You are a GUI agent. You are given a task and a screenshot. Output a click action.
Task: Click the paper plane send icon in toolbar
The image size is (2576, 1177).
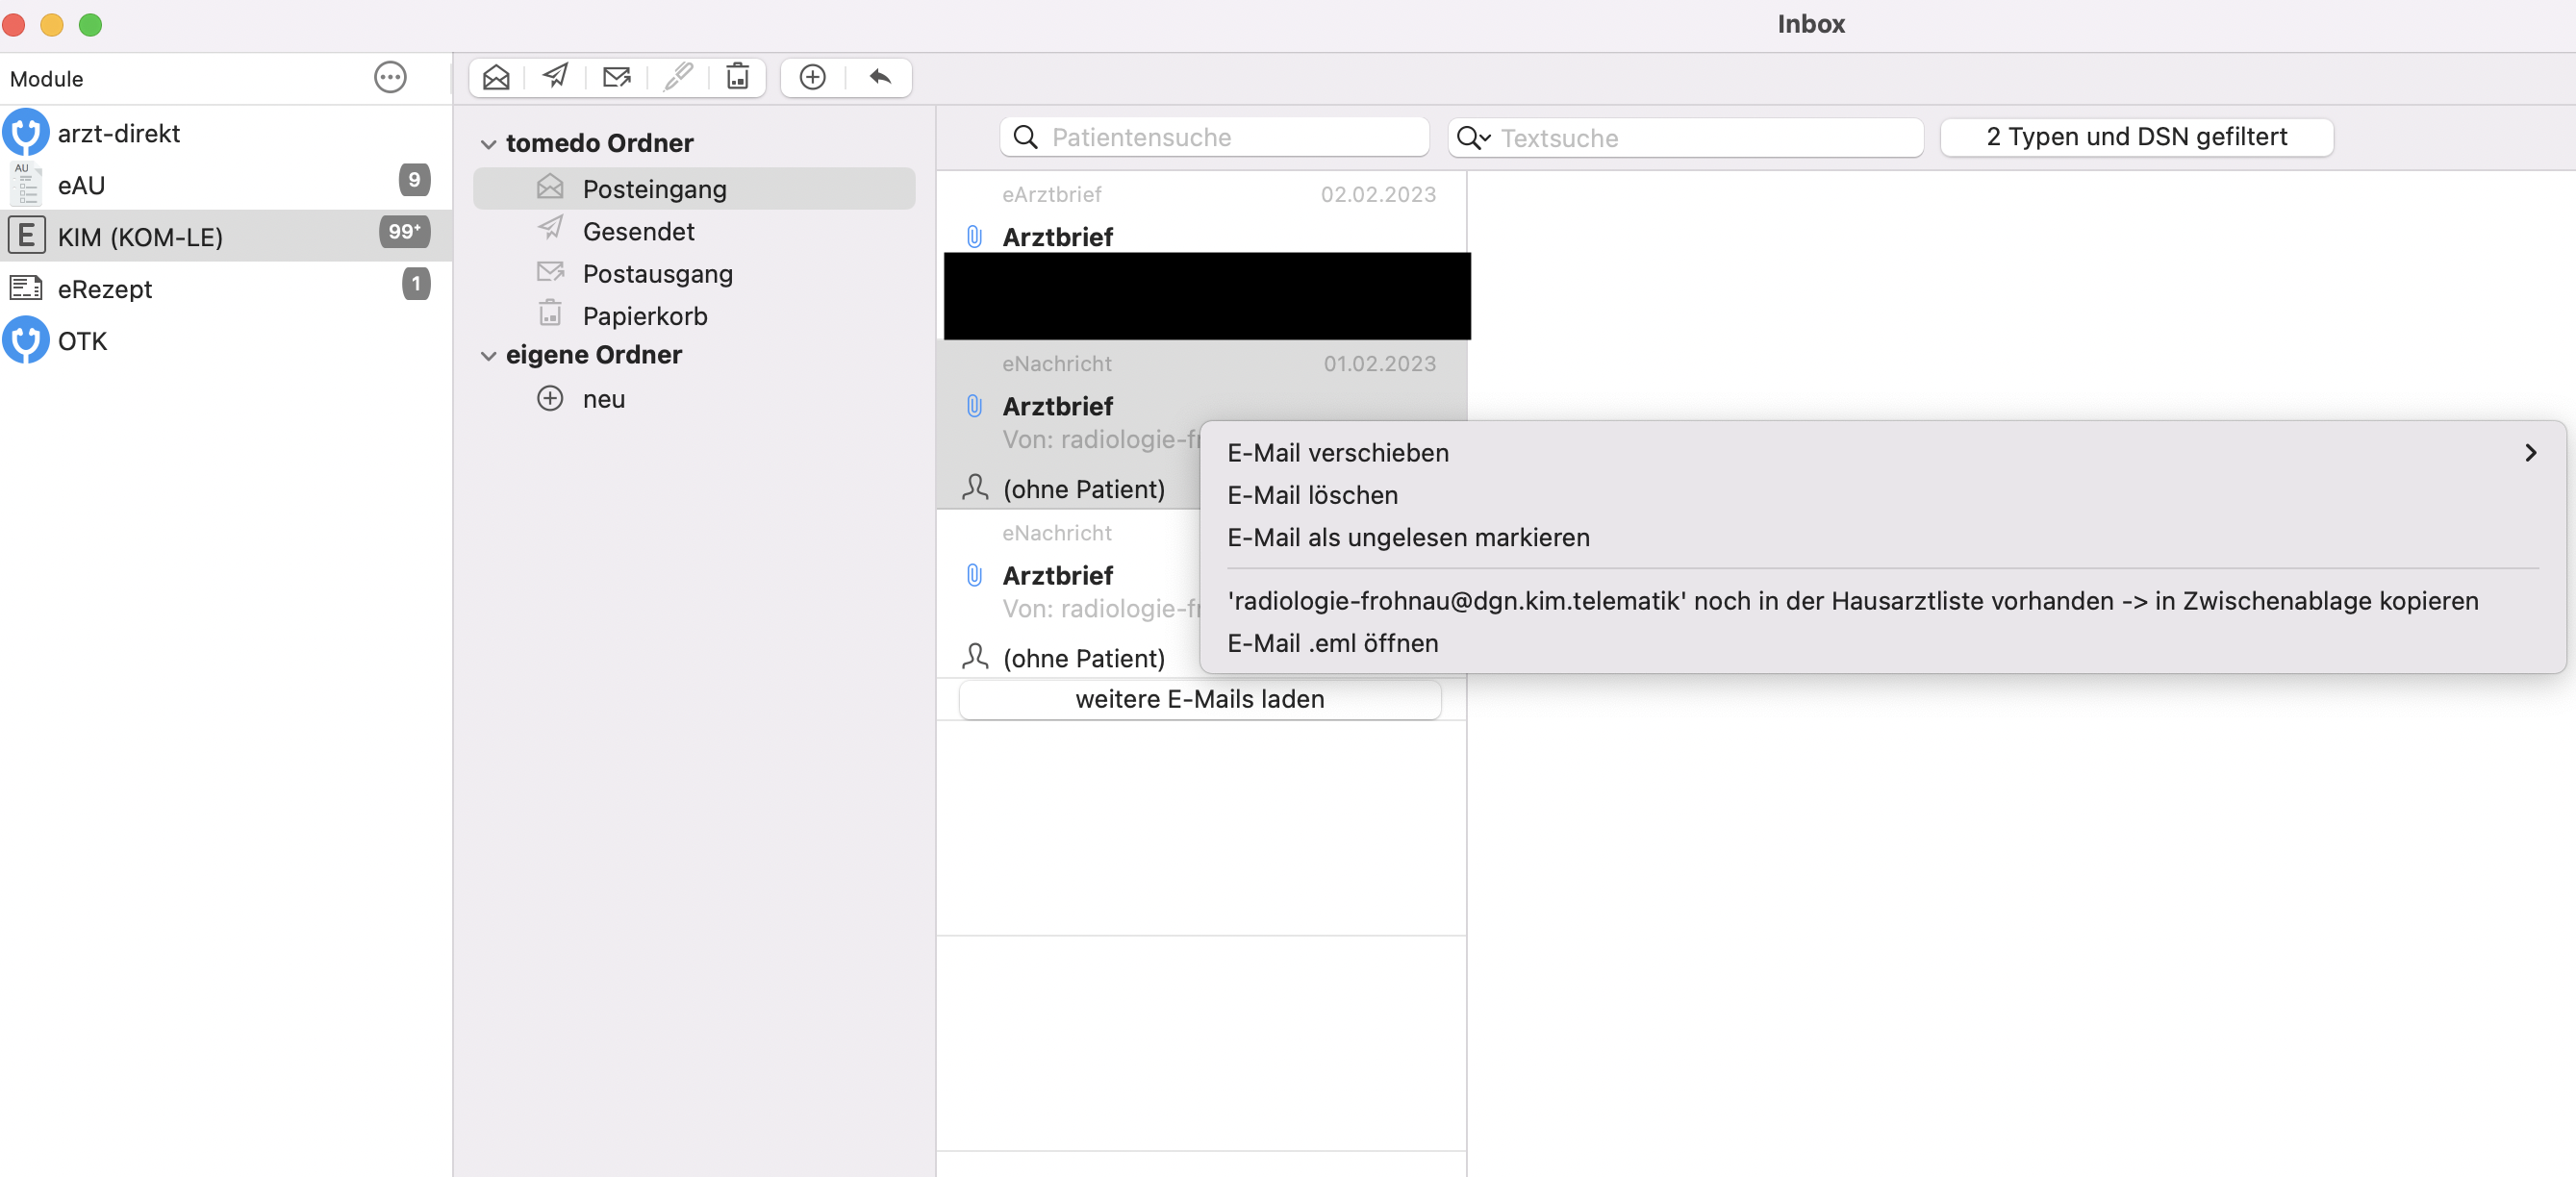coord(556,77)
